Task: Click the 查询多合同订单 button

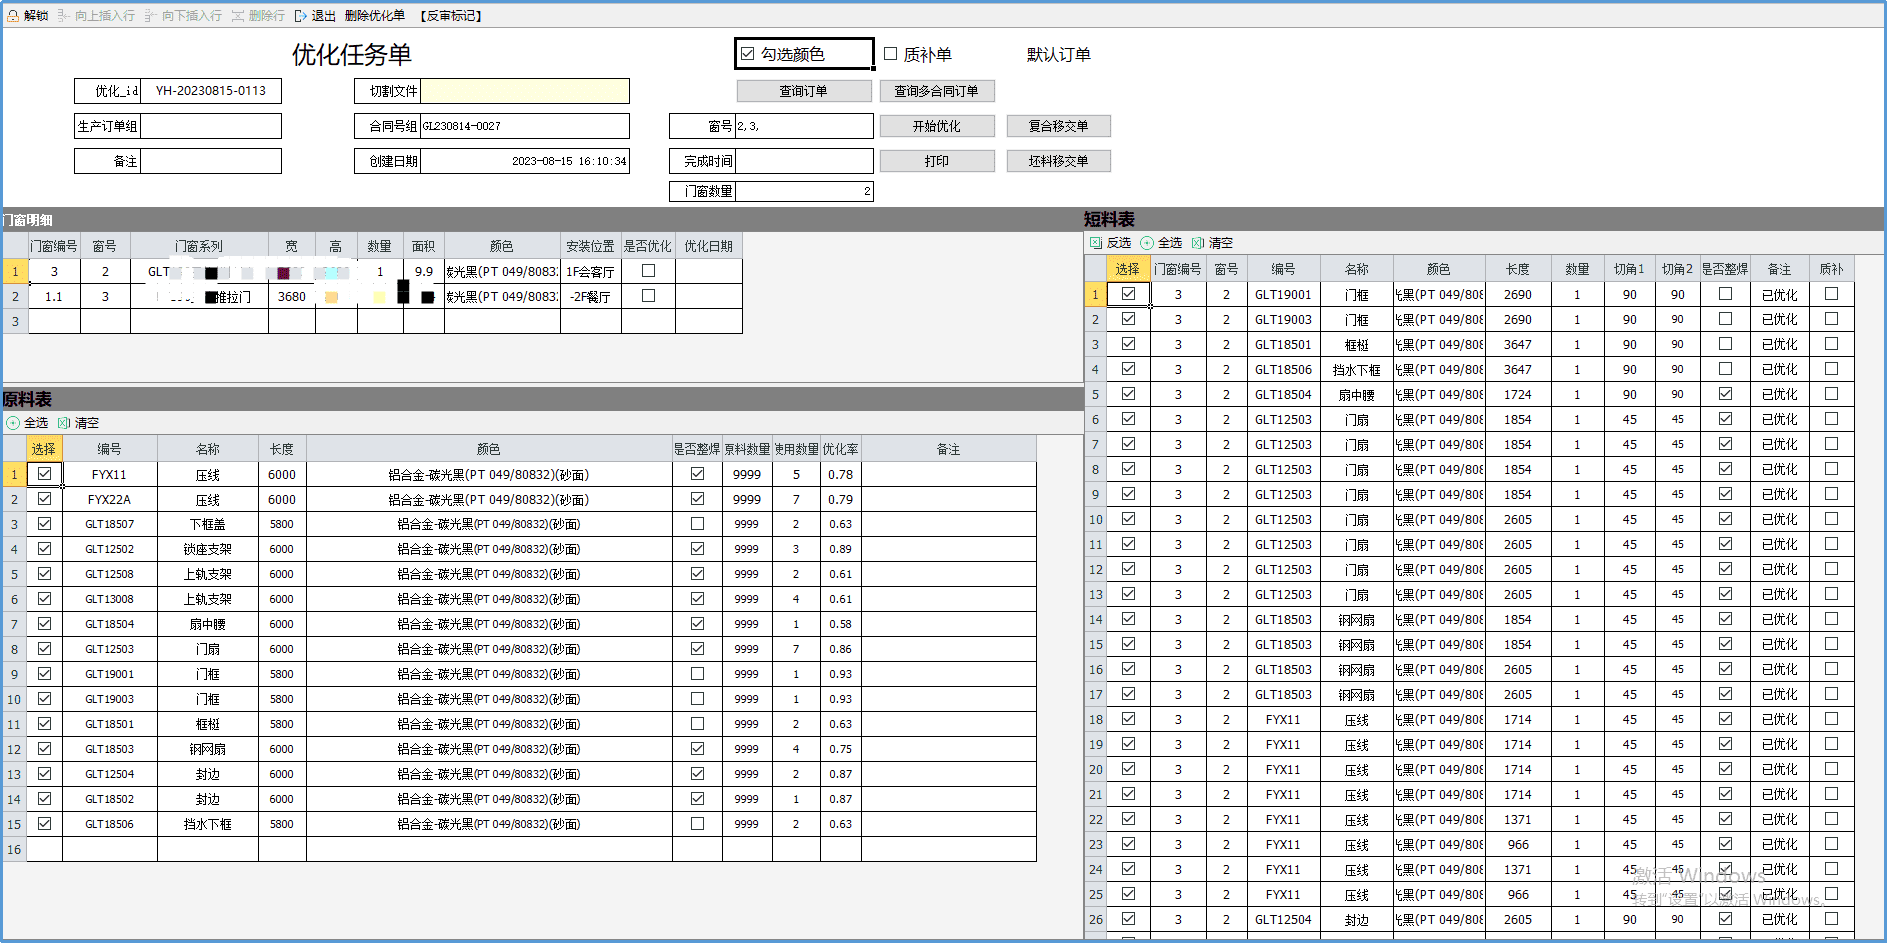Action: point(937,91)
